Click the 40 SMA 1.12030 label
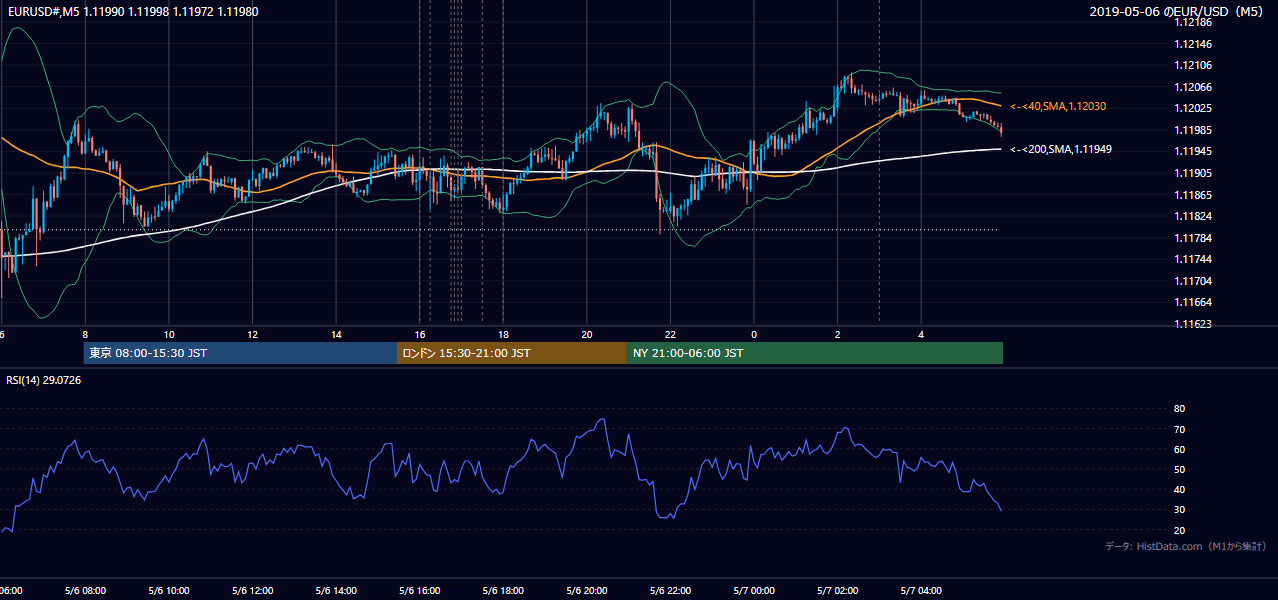 (1058, 106)
